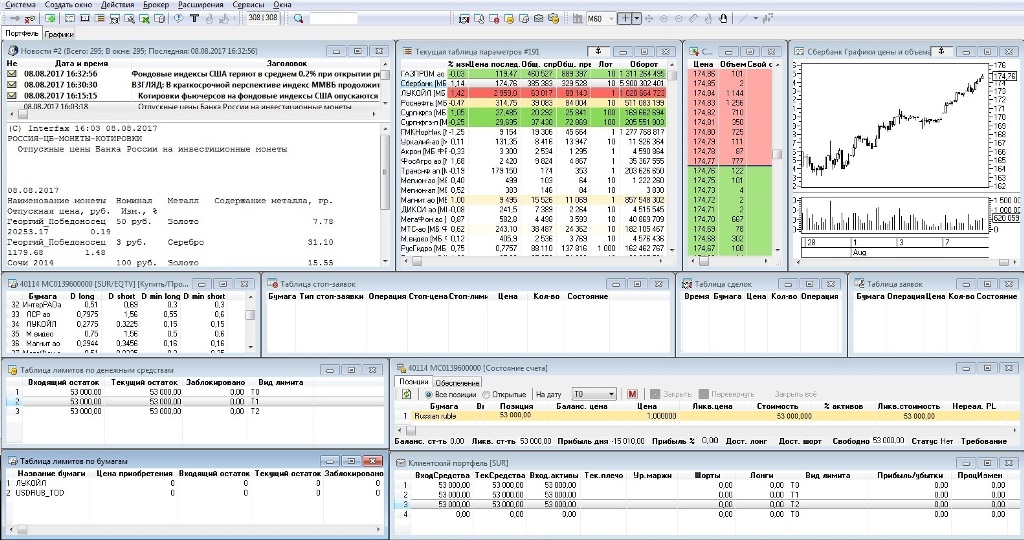Image resolution: width=1024 pixels, height=540 pixels.
Task: Click the envelope icon of 16:15:15 news row
Action: (12, 95)
